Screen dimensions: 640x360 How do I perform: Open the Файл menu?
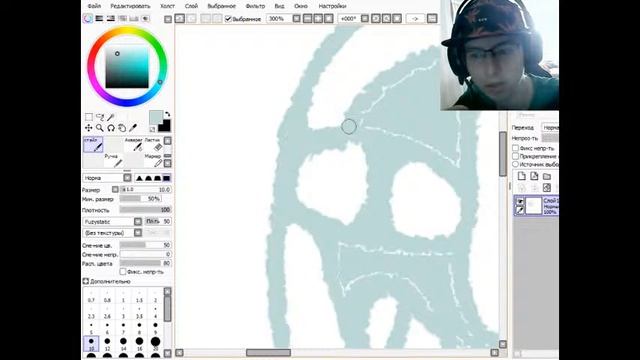(x=94, y=6)
